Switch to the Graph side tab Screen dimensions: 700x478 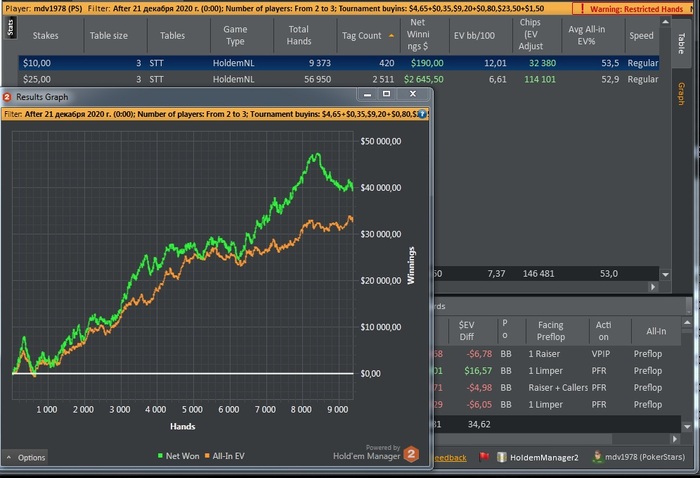click(681, 94)
